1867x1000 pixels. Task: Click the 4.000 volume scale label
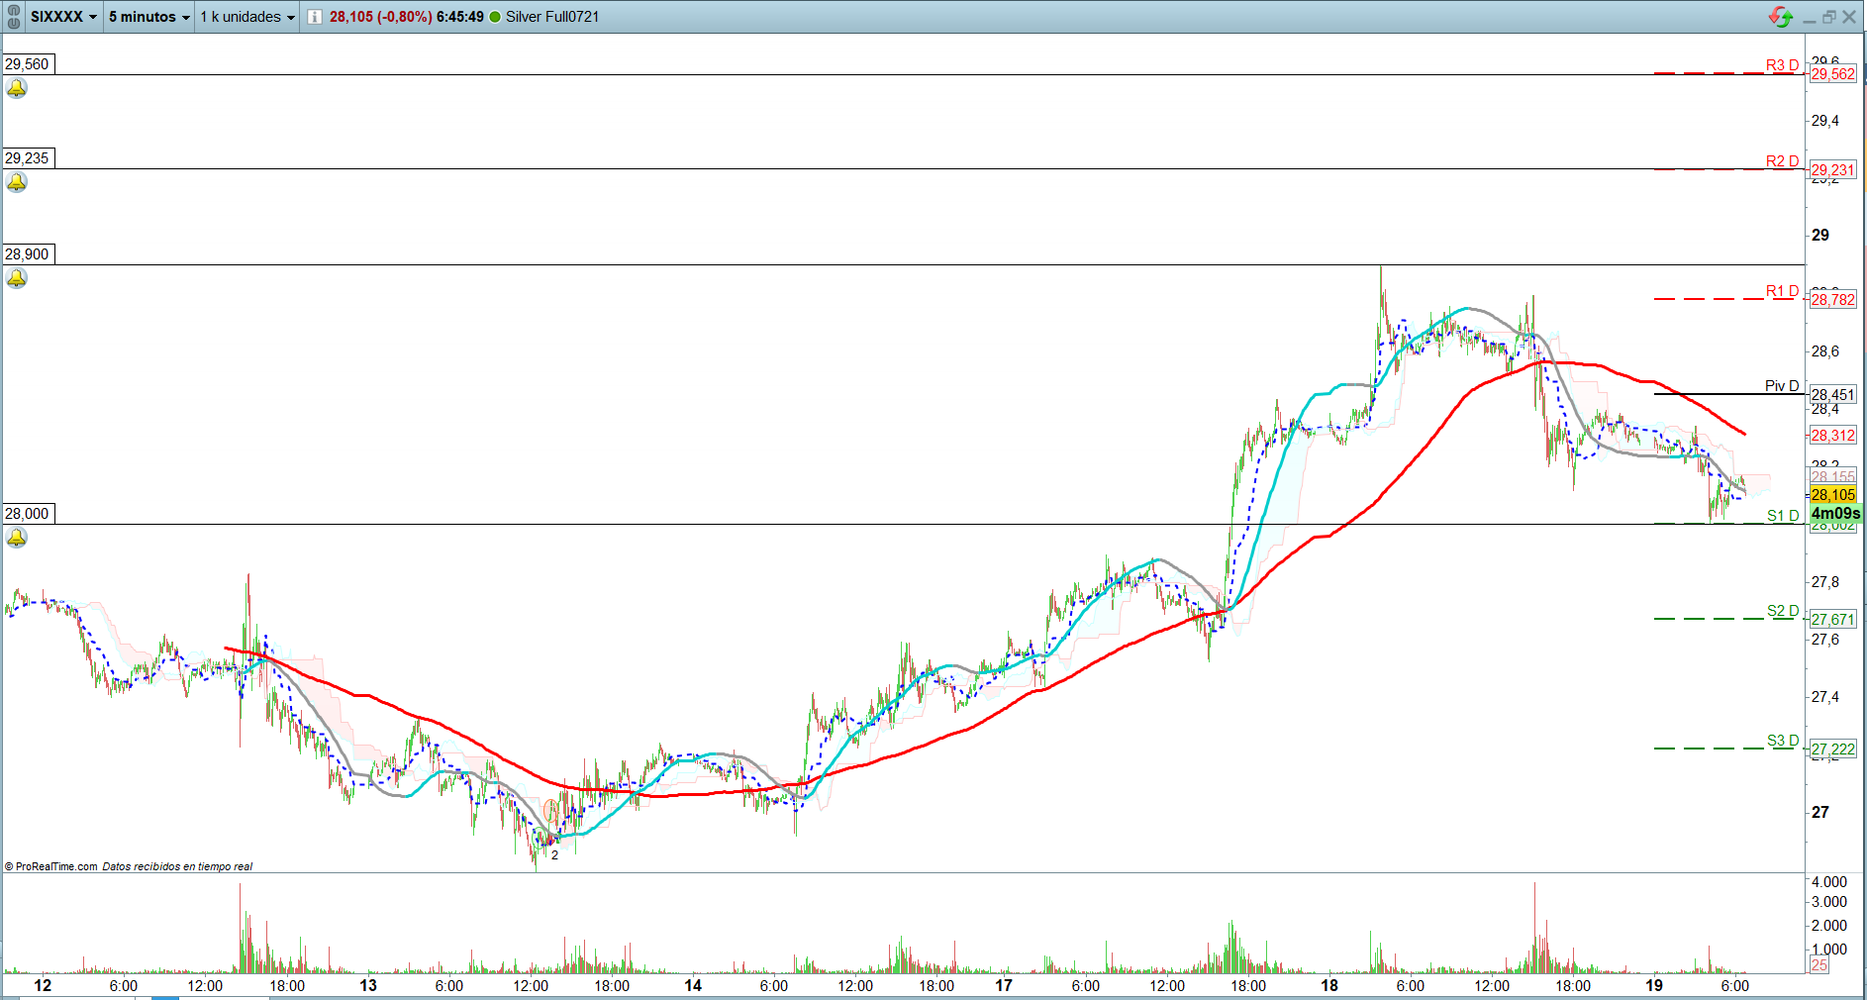pos(1829,882)
